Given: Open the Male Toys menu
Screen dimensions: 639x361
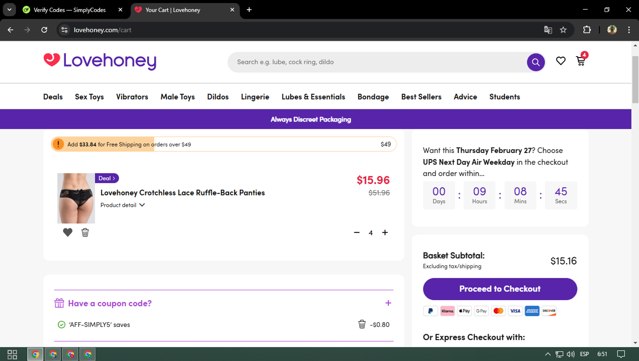Looking at the screenshot, I should tap(177, 97).
